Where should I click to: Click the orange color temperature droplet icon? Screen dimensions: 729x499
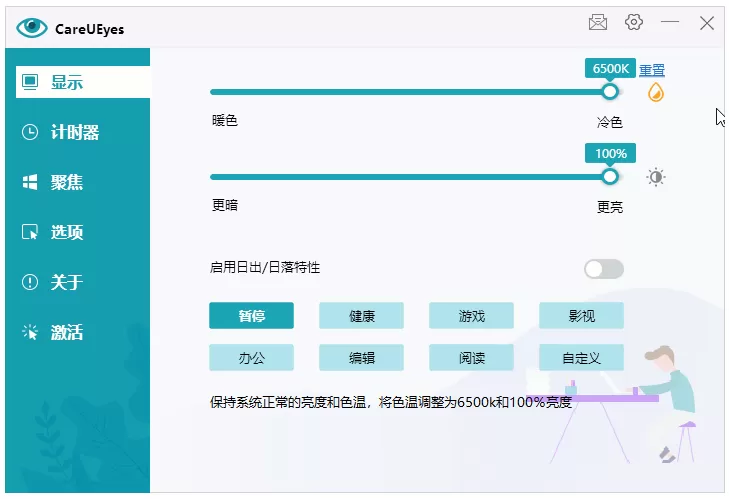pyautogui.click(x=656, y=92)
